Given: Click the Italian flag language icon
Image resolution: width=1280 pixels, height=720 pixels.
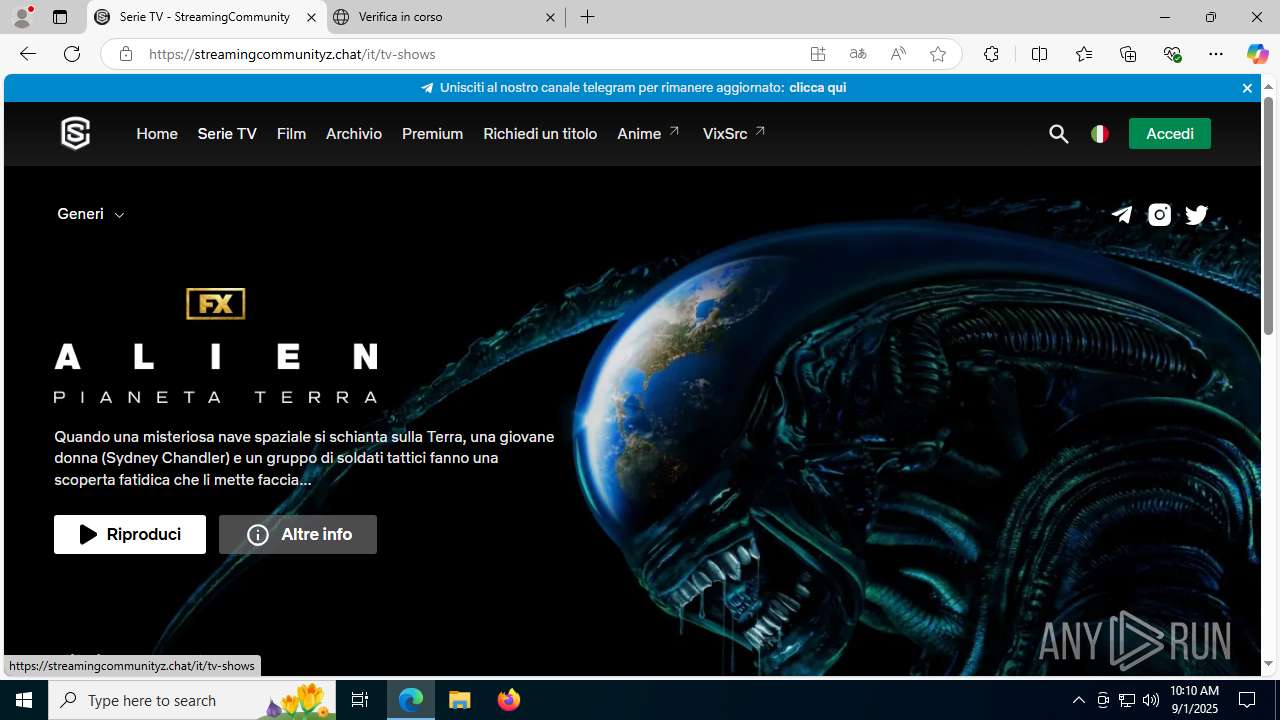Looking at the screenshot, I should (x=1100, y=134).
